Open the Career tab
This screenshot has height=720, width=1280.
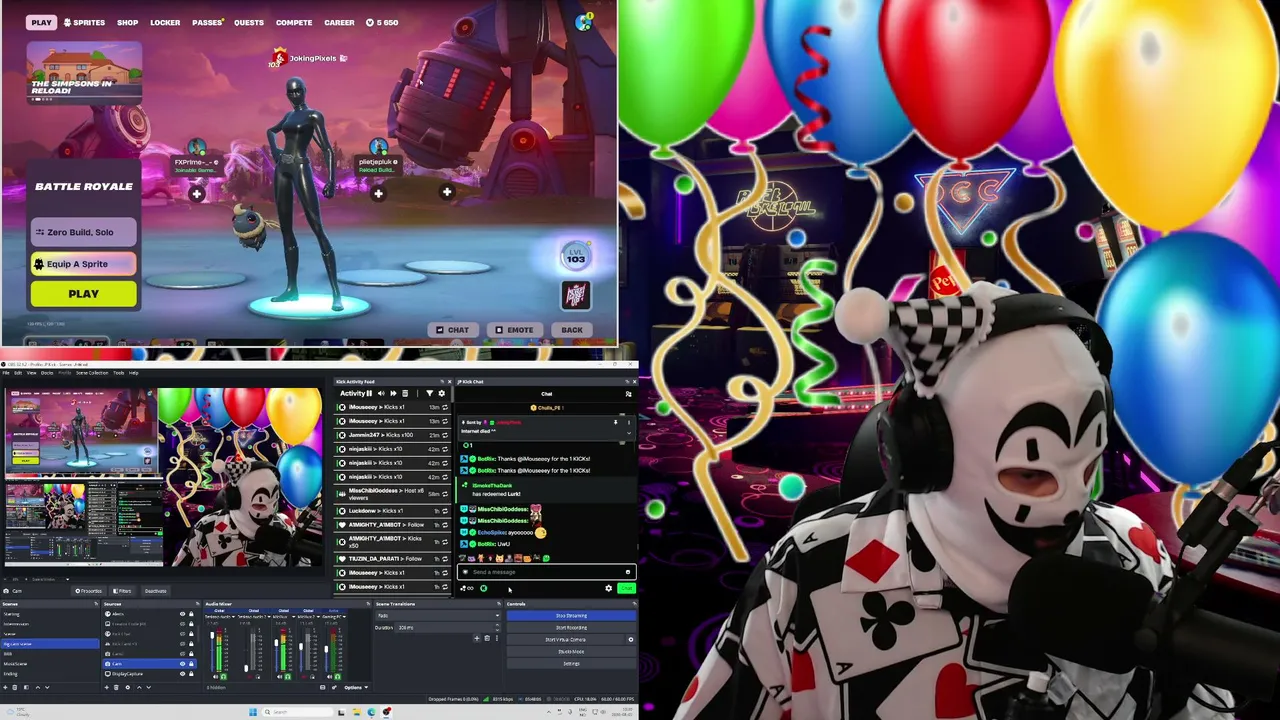coord(339,22)
